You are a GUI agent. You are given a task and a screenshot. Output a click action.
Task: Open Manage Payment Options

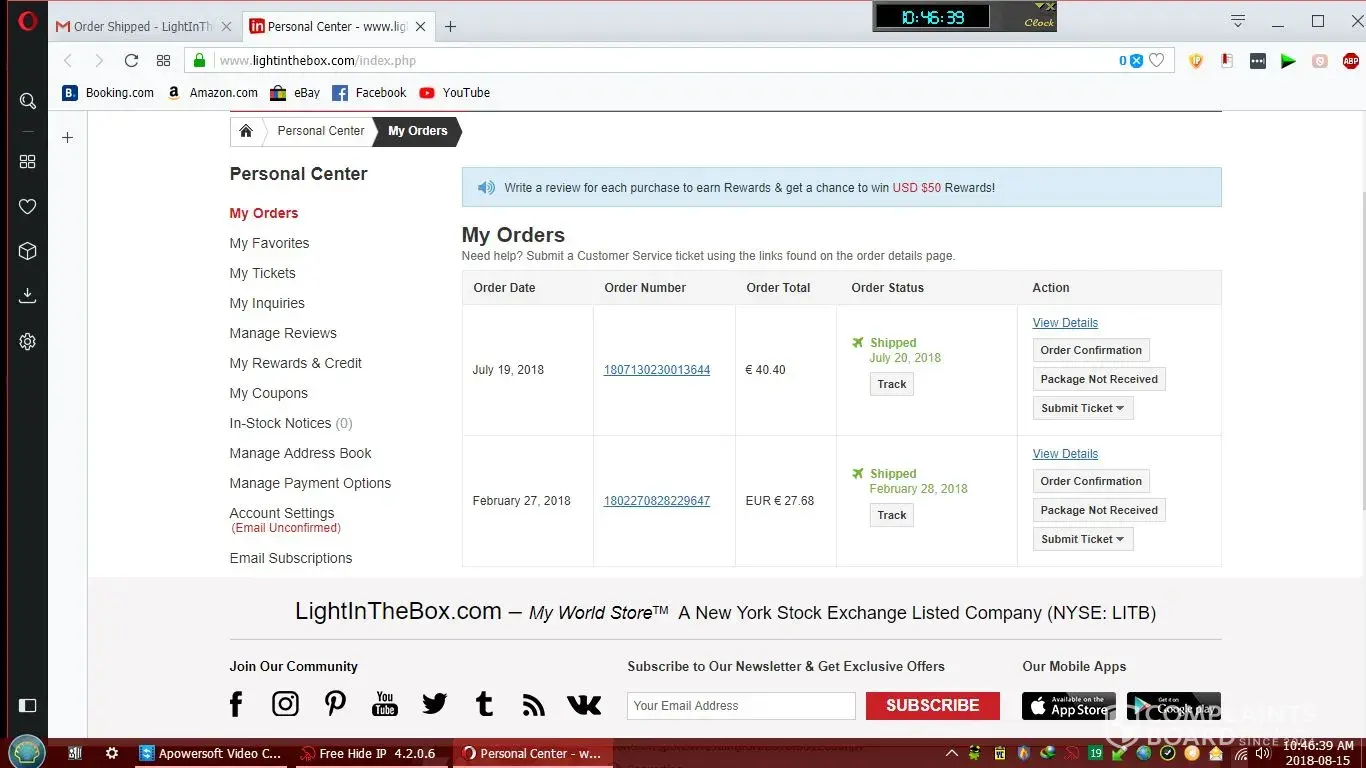pos(310,483)
